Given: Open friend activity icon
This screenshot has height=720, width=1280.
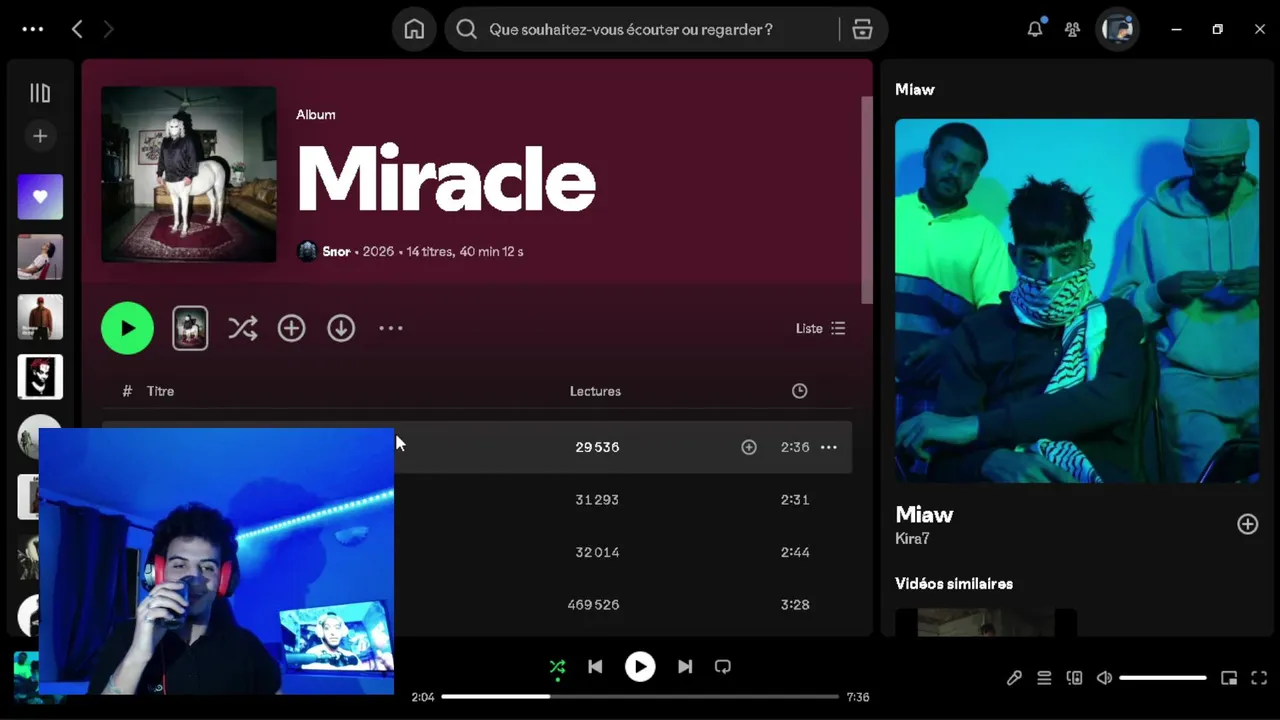Looking at the screenshot, I should 1072,29.
